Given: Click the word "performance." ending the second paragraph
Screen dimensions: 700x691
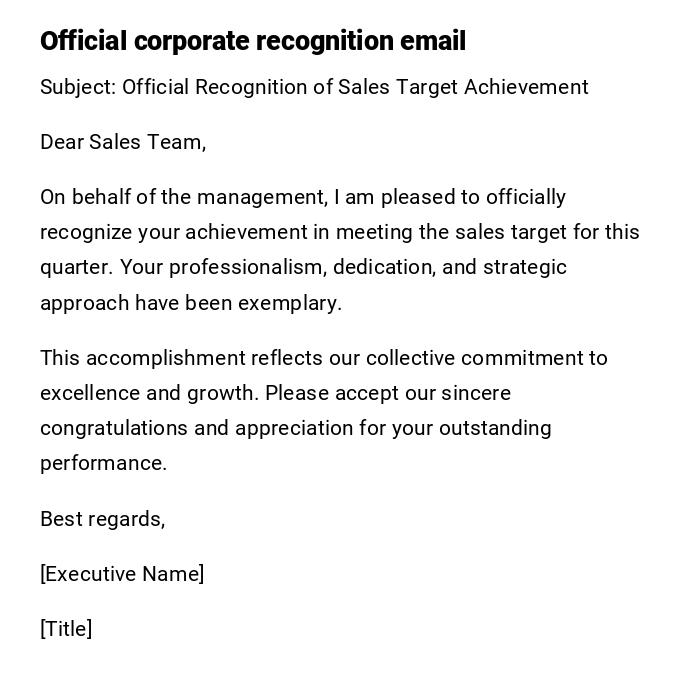Looking at the screenshot, I should [103, 463].
